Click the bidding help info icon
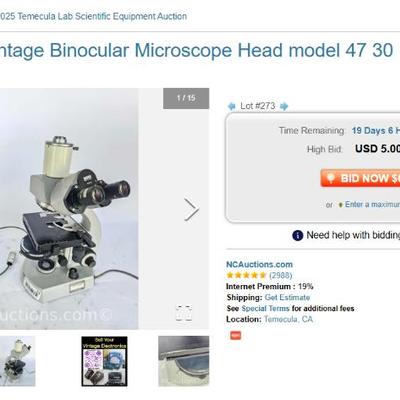Screen dimensions: 400x400 [297, 235]
